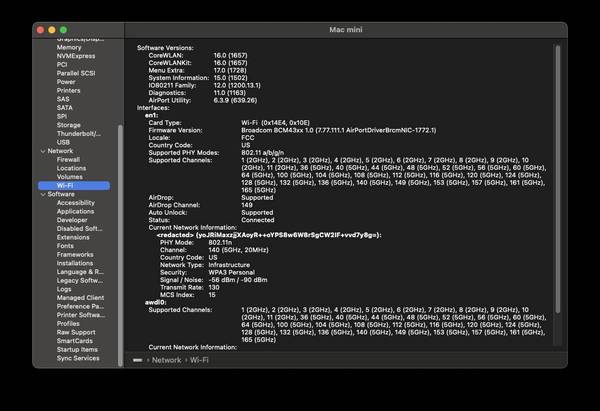Viewport: 600px width, 411px height.
Task: Open Frameworks under Software
Action: click(75, 255)
